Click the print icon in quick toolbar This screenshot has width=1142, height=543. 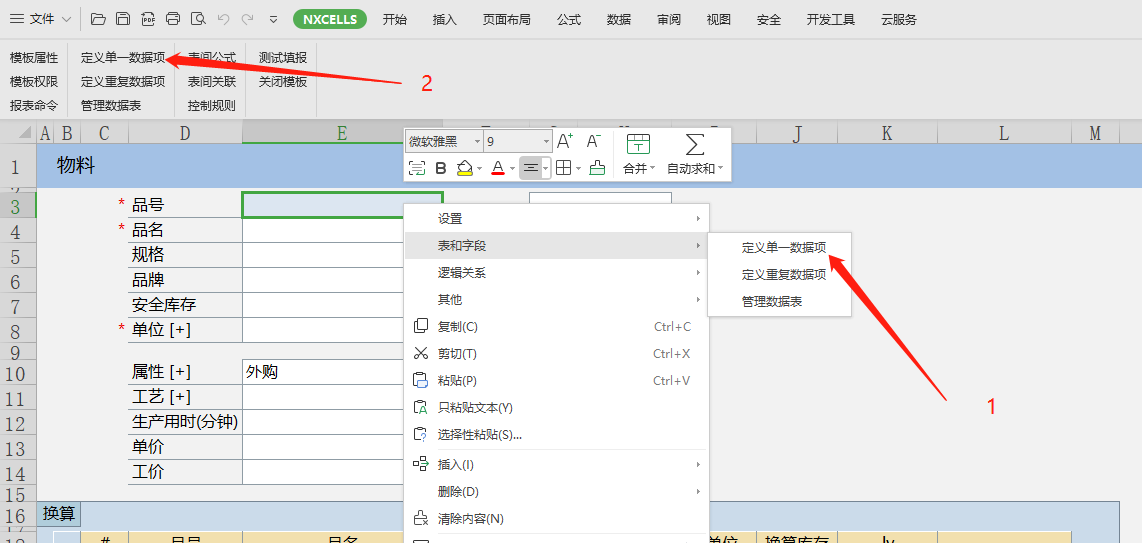(x=173, y=19)
